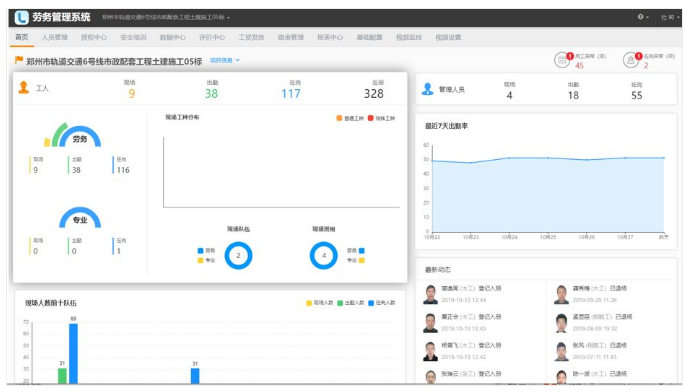Toggle the red 特殊工种 legend swatch

coord(371,118)
